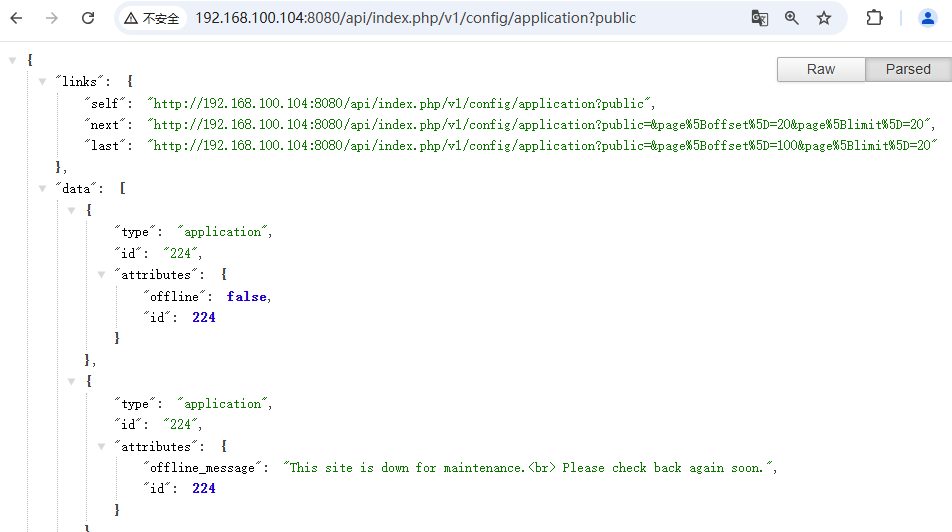Open the "self" link URL
The image size is (952, 532).
(x=400, y=103)
